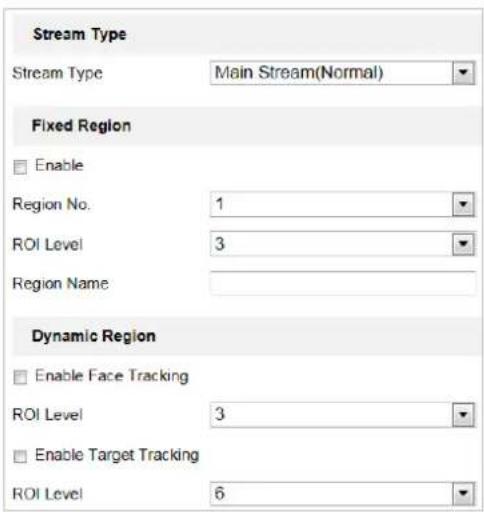Expand the Target Tracking ROI Level arrow
The height and width of the screenshot is (512, 484).
(x=463, y=493)
